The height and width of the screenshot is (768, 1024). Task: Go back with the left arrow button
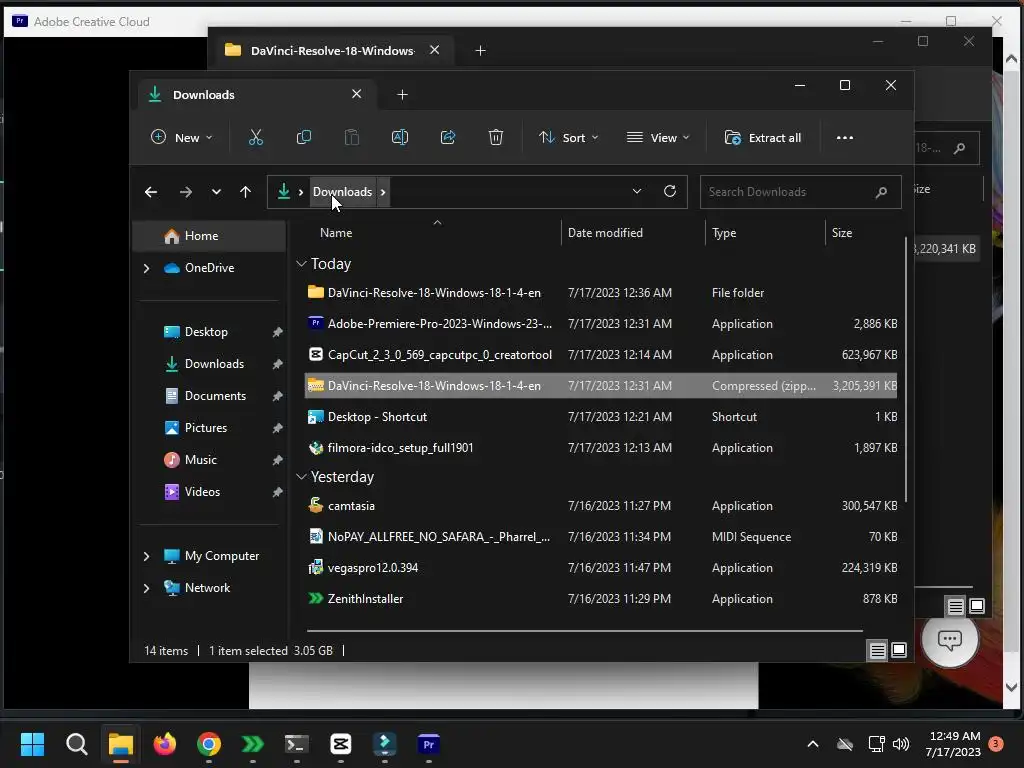151,192
